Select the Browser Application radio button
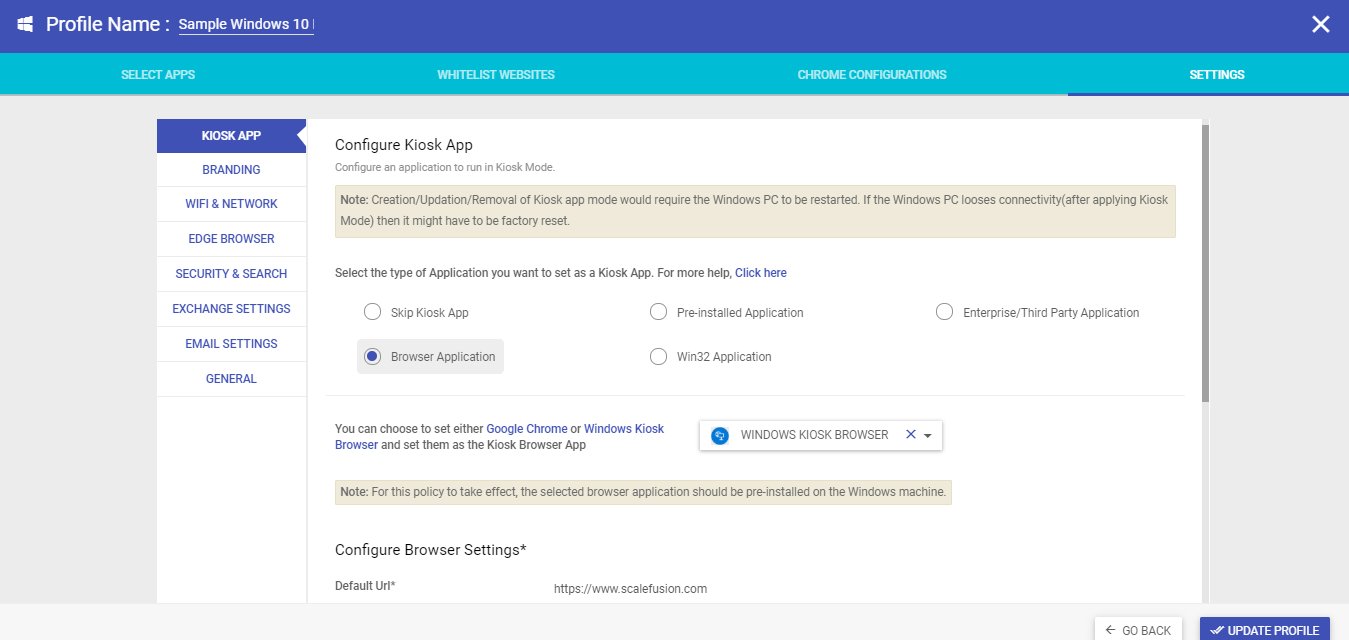1349x640 pixels. [372, 356]
